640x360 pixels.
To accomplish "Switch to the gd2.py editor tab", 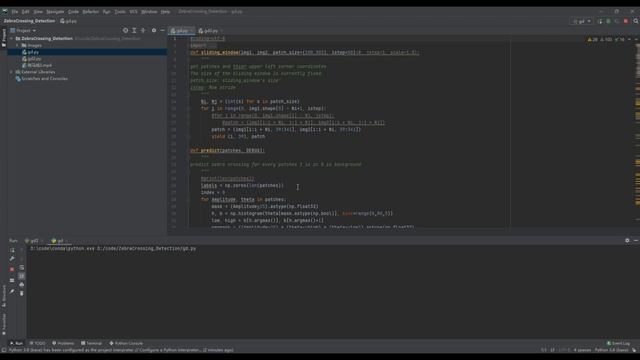I will point(210,31).
